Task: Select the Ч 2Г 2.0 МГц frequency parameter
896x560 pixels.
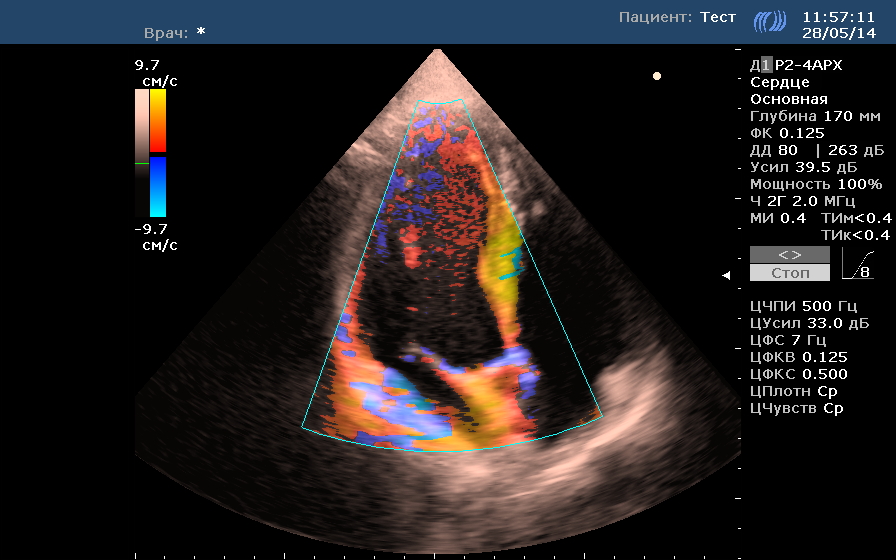Action: tap(802, 201)
